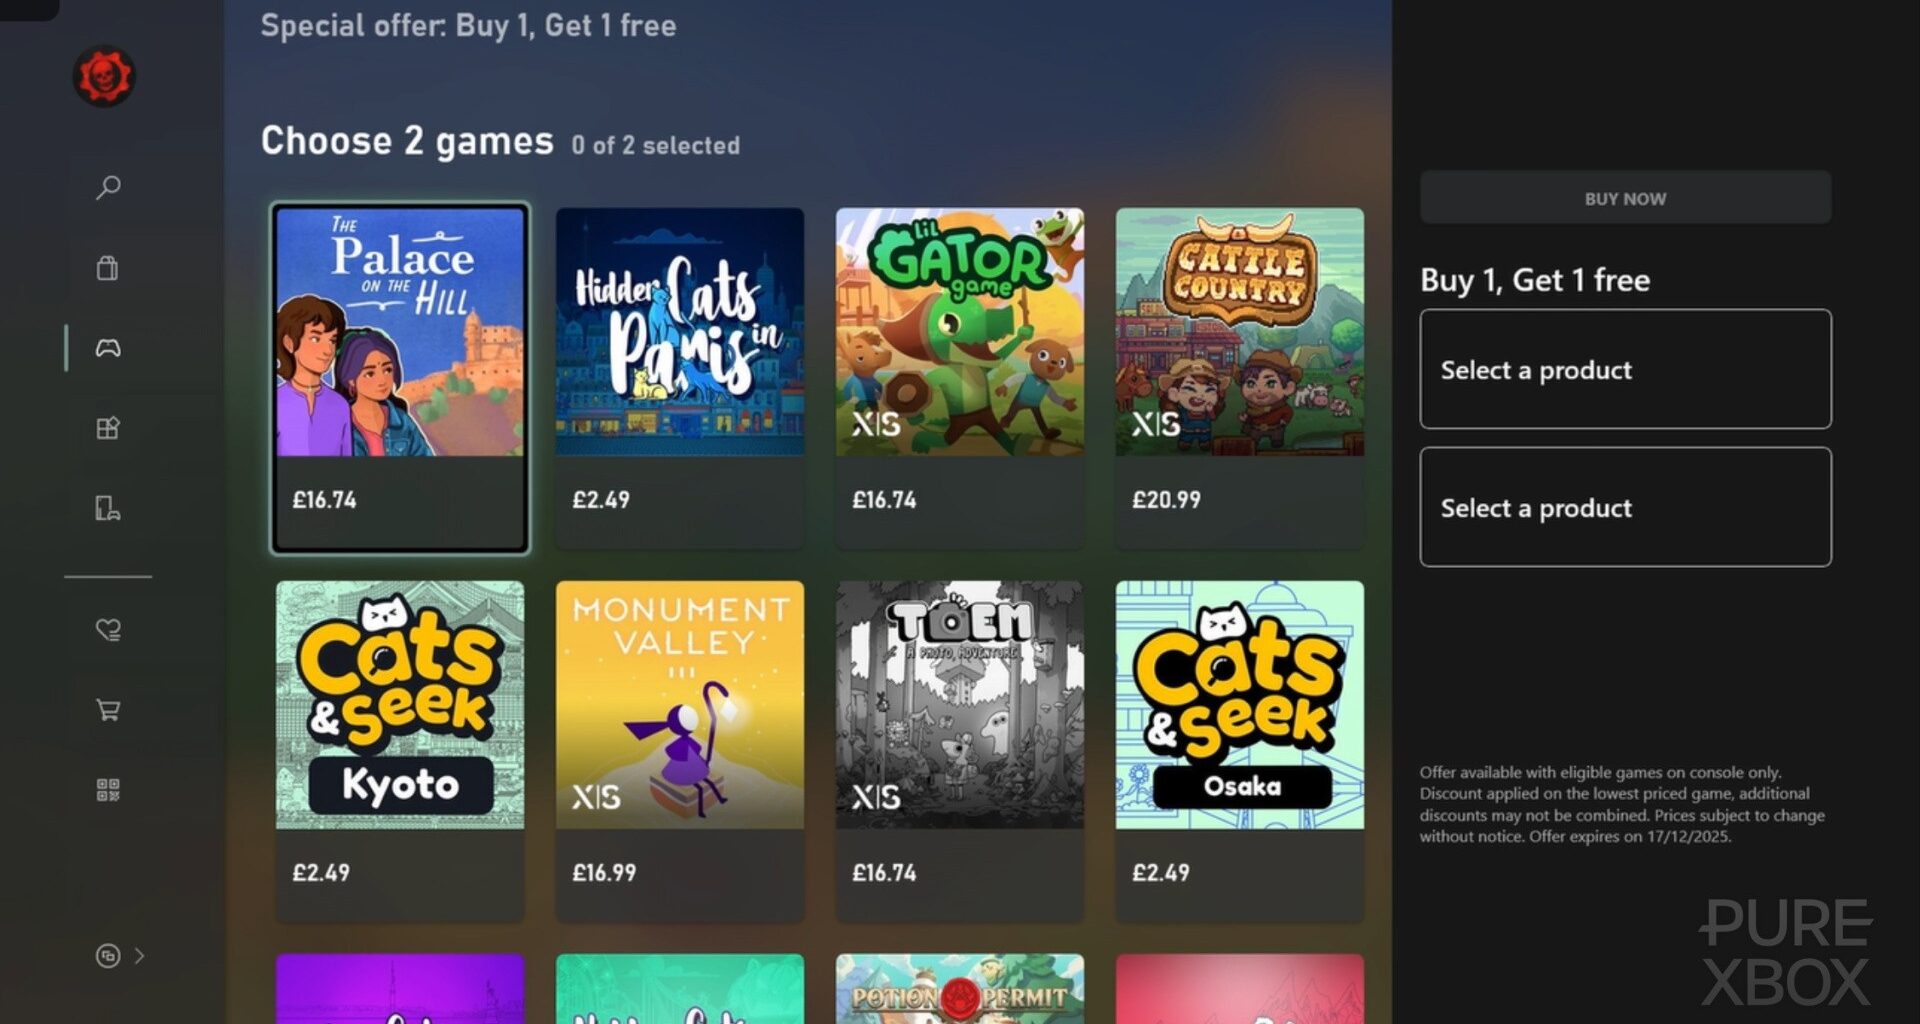The height and width of the screenshot is (1024, 1920).
Task: Open the Gears of War profile avatar
Action: [x=104, y=76]
